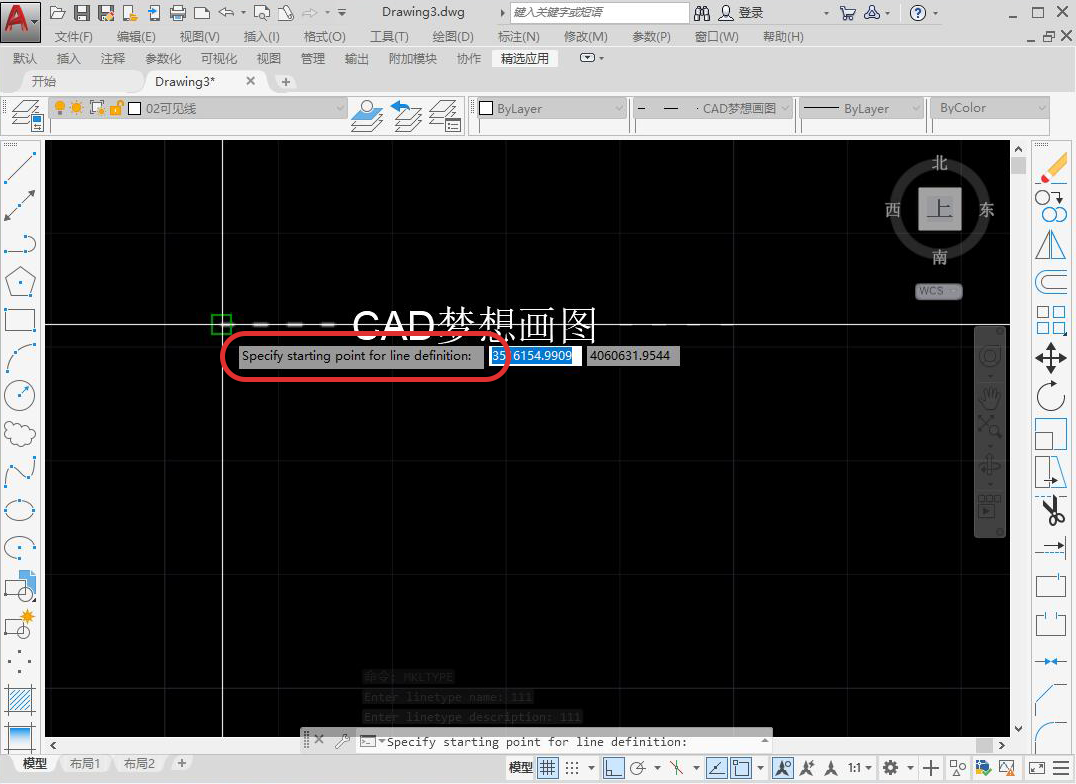Expand the quick access toolbar customize arrow
Image resolution: width=1076 pixels, height=784 pixels.
[342, 12]
